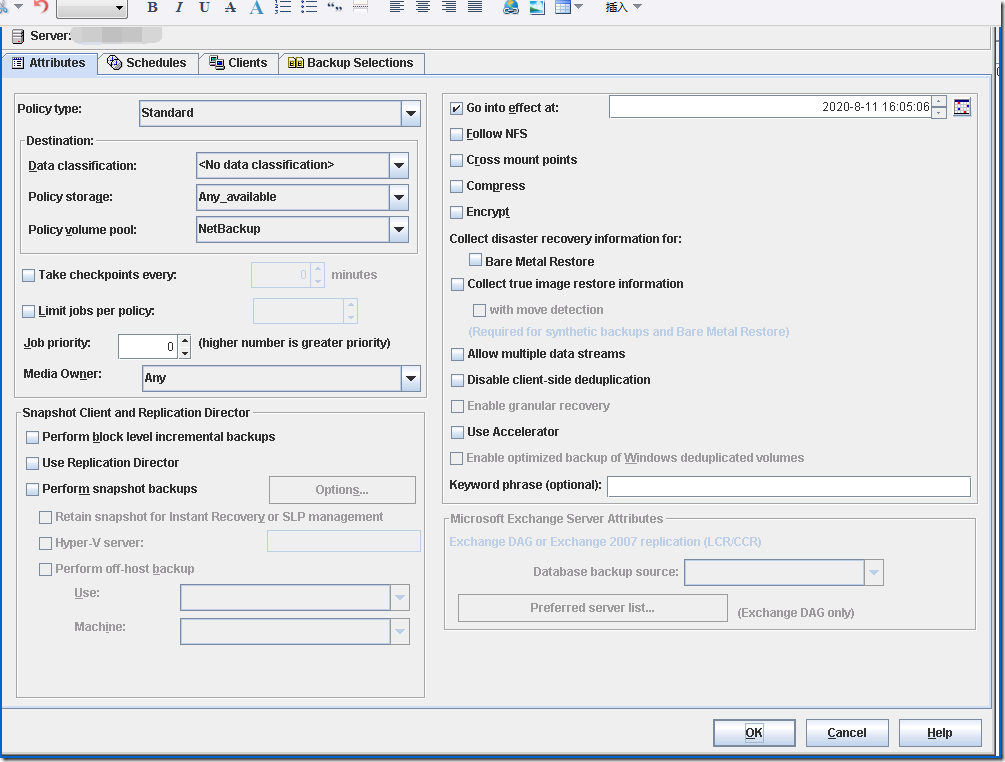1005x762 pixels.
Task: Enable Take checkpoints every checkbox
Action: pos(29,276)
